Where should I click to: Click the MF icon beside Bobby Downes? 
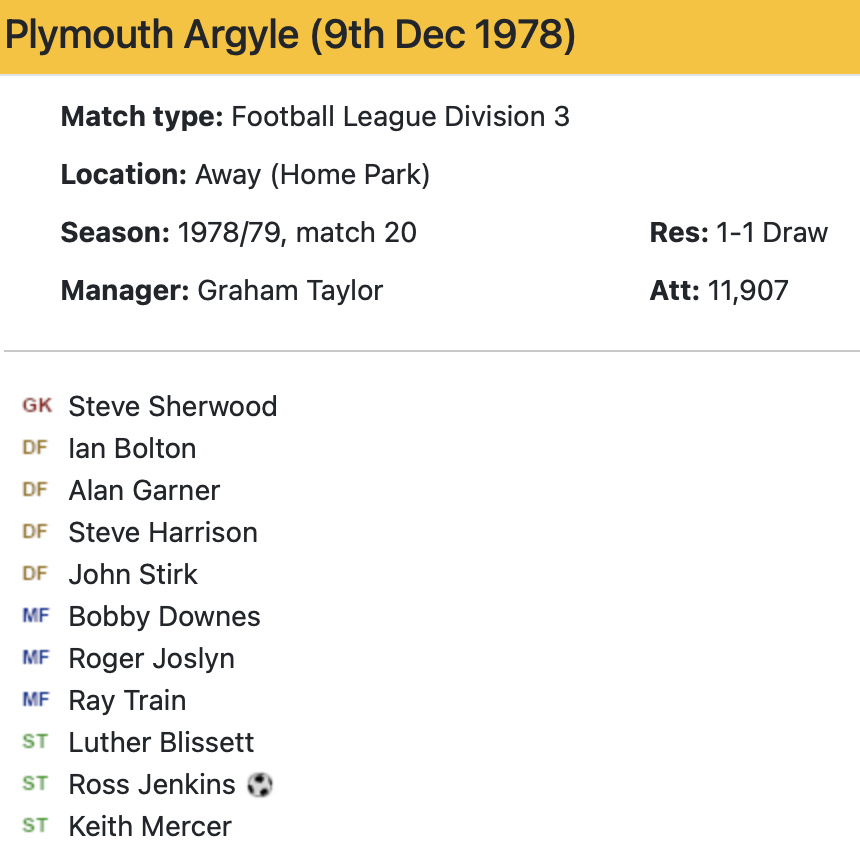click(x=35, y=616)
